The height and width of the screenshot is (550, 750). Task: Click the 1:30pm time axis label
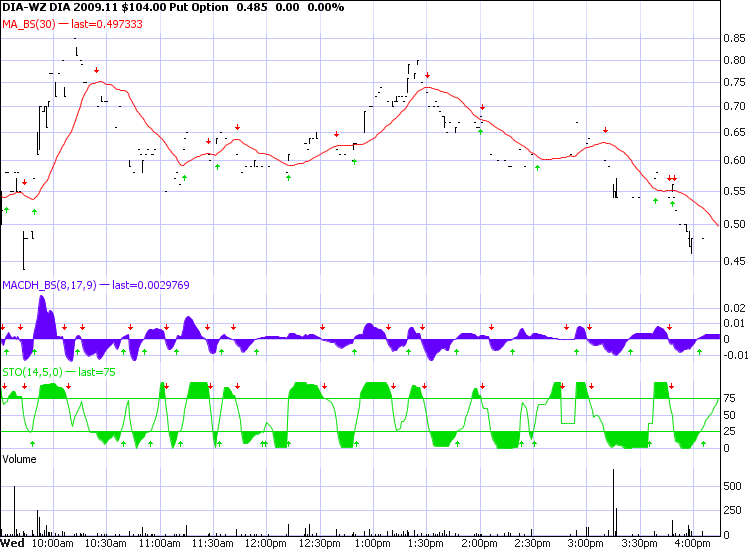pyautogui.click(x=426, y=543)
